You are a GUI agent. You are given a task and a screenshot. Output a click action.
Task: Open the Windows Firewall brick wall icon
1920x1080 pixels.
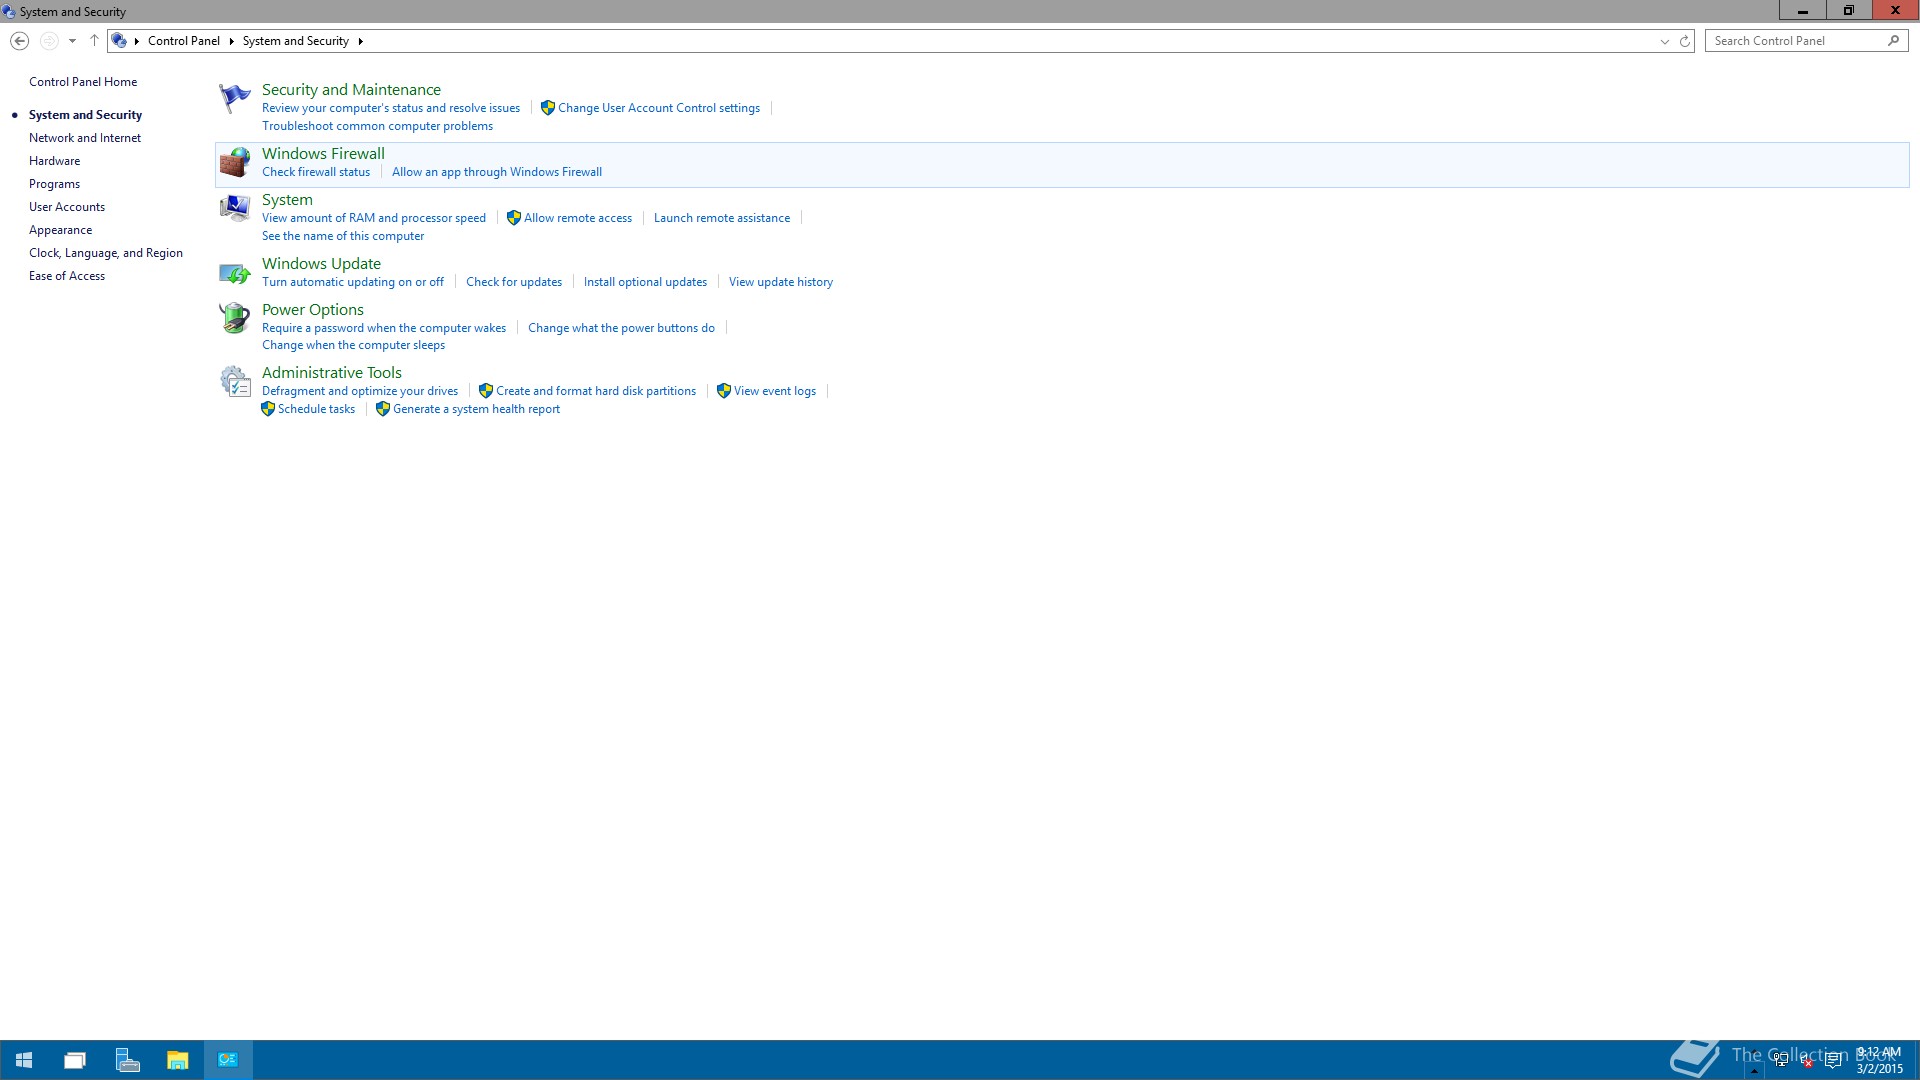tap(235, 162)
